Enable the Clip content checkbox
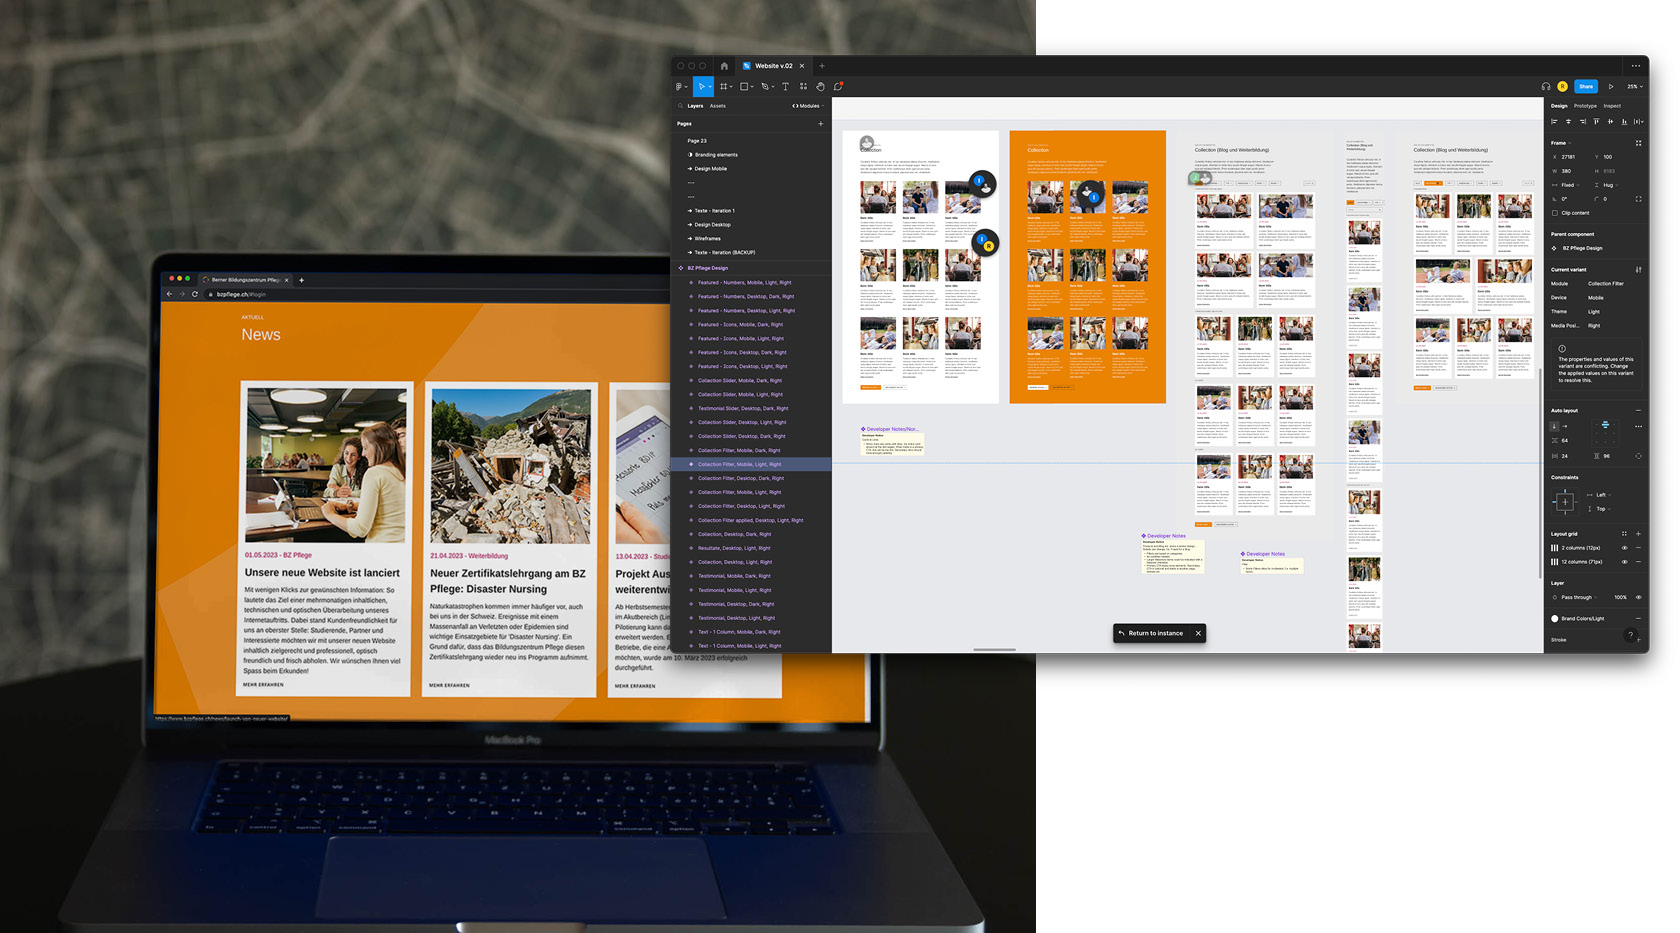 coord(1555,213)
